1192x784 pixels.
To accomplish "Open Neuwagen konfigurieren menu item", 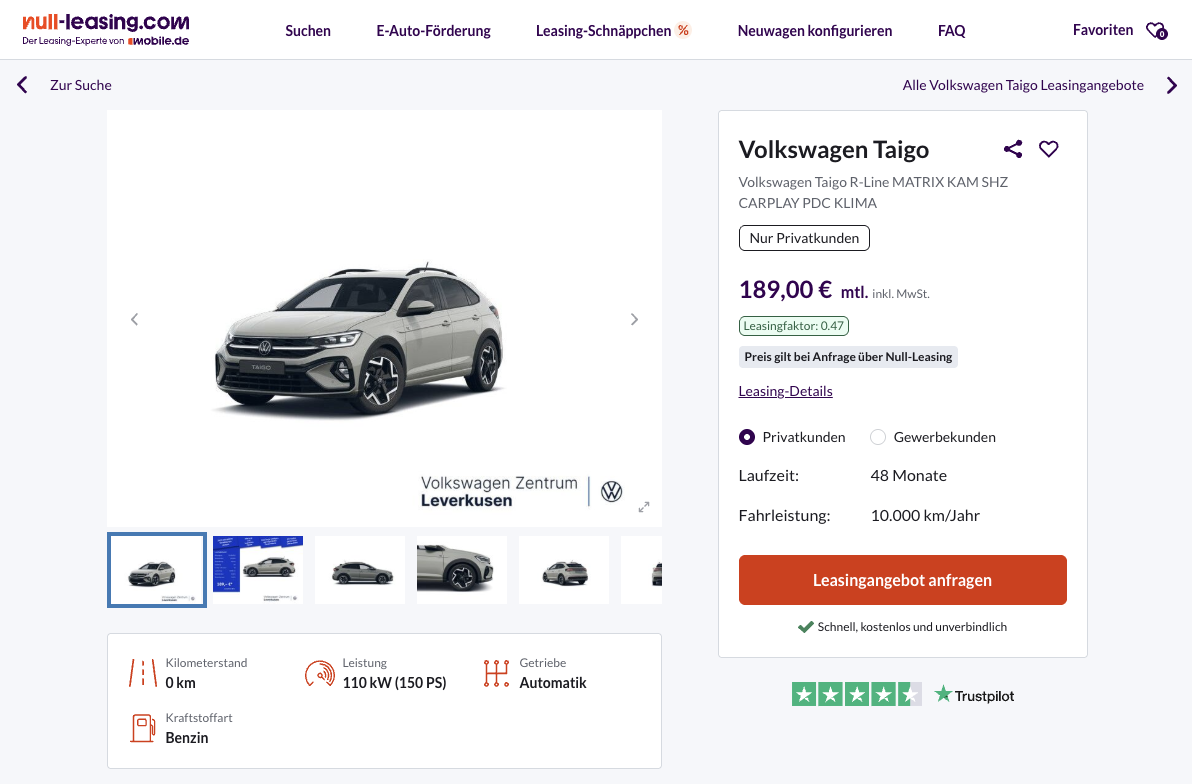I will point(814,31).
